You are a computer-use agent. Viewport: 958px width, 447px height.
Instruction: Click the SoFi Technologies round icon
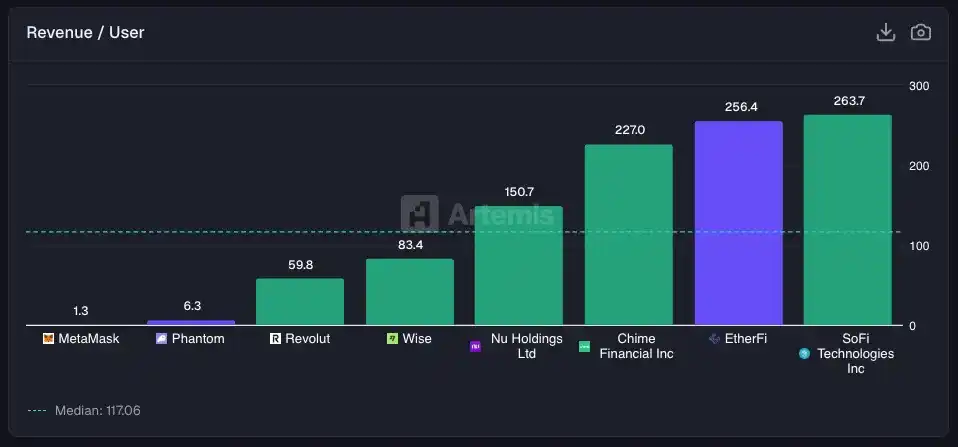point(804,354)
